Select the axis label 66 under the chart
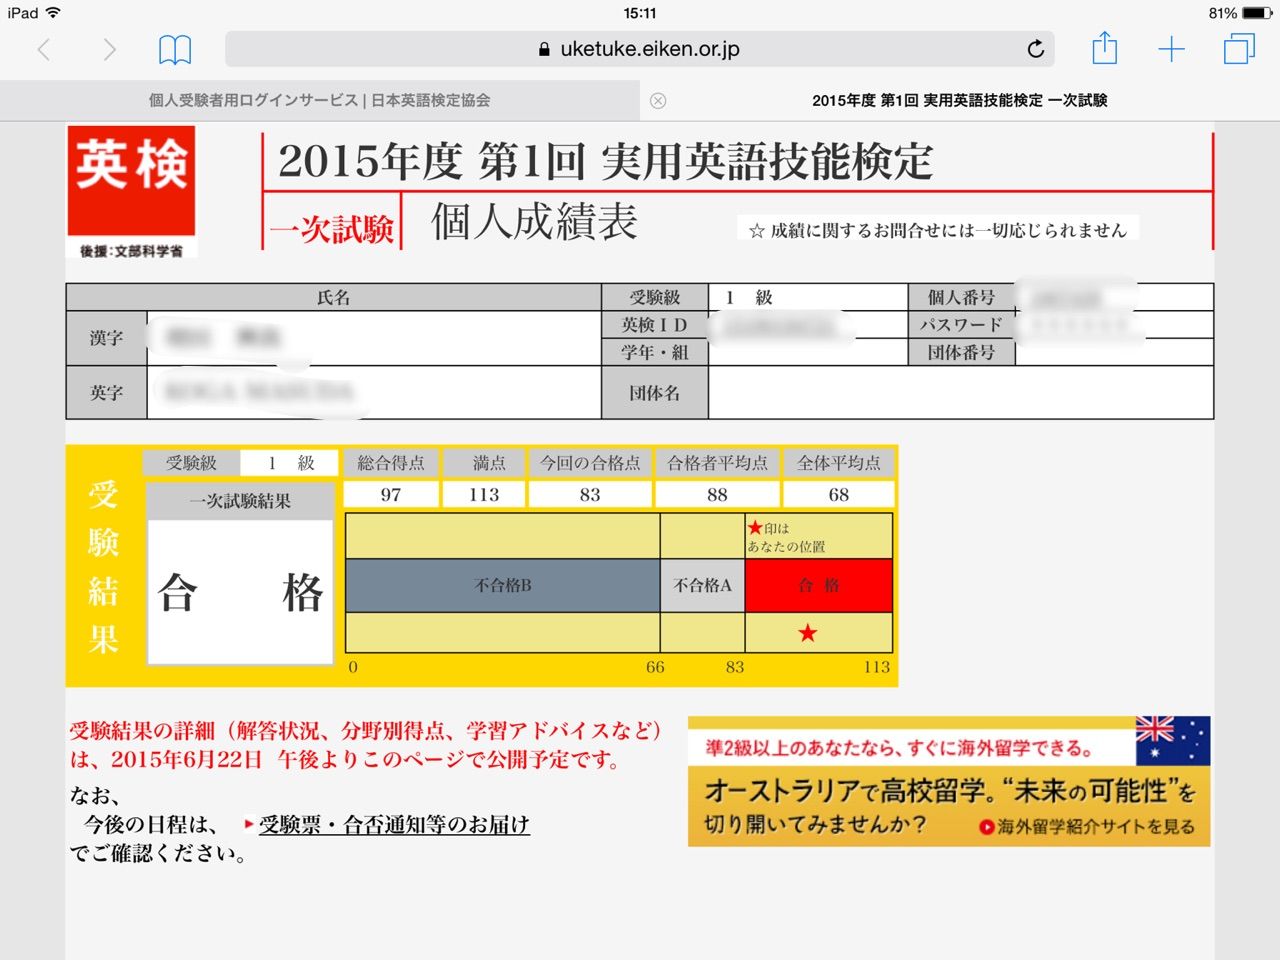The height and width of the screenshot is (960, 1280). pos(655,667)
